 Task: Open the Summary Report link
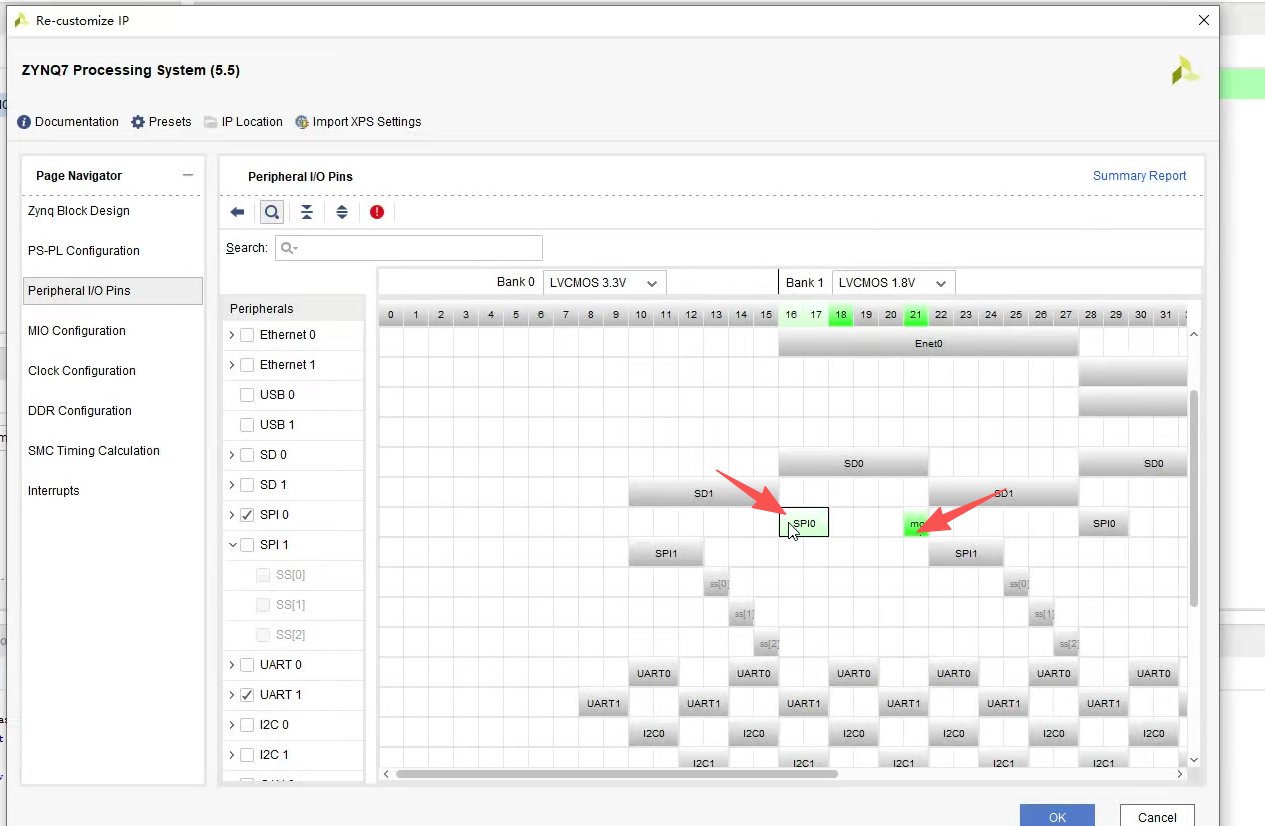(1139, 176)
